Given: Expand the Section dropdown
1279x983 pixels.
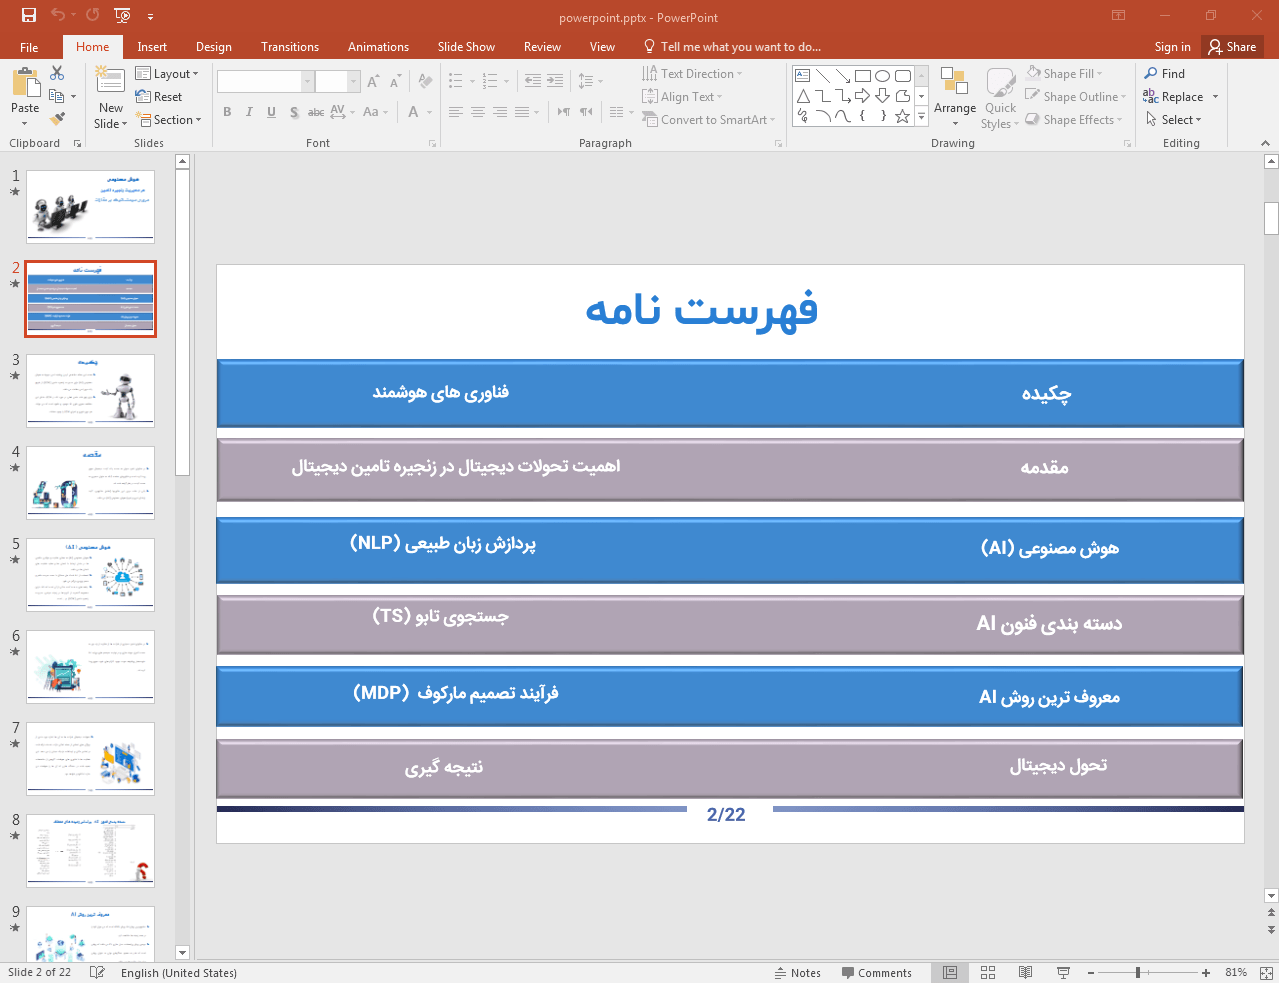Looking at the screenshot, I should click(168, 120).
